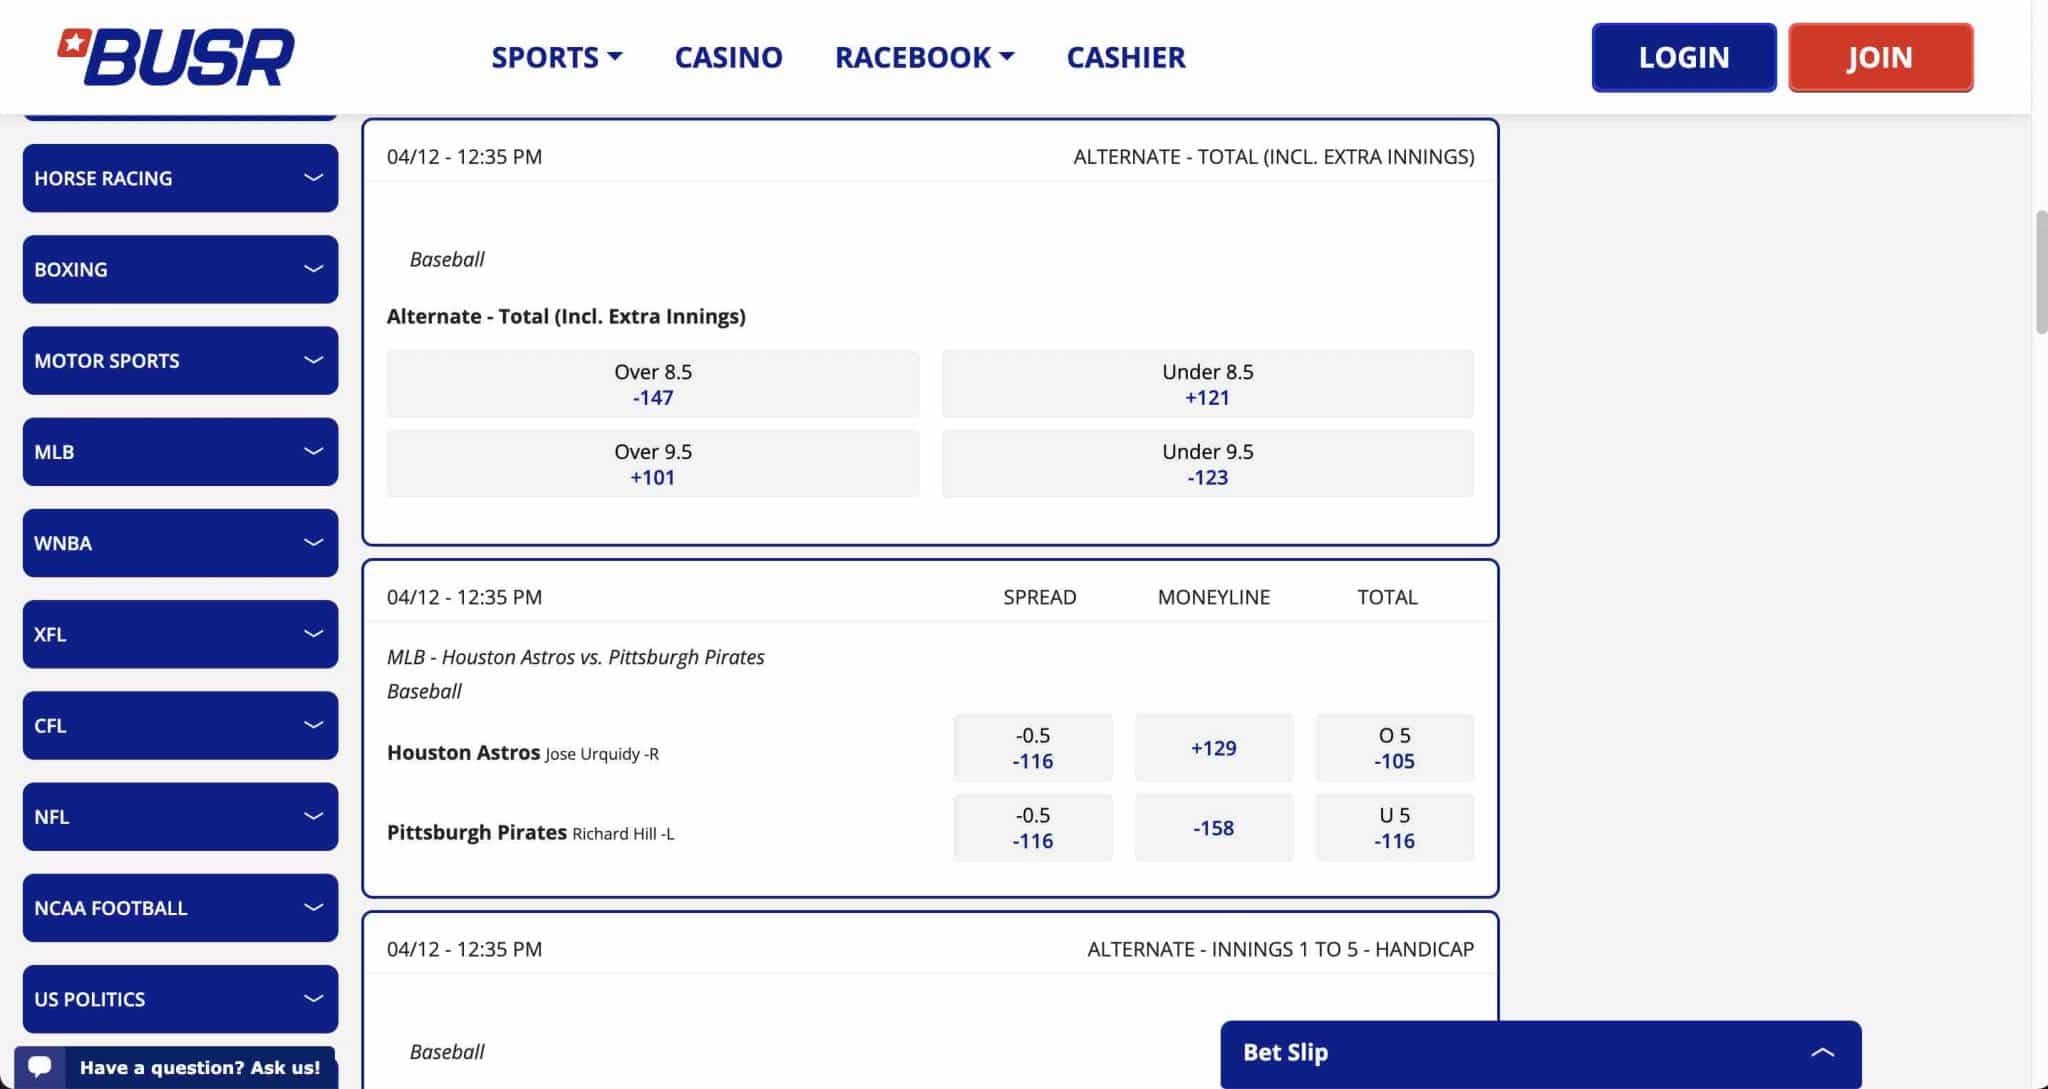The image size is (2048, 1089).
Task: Pick Houston Astros moneyline +129
Action: 1213,748
